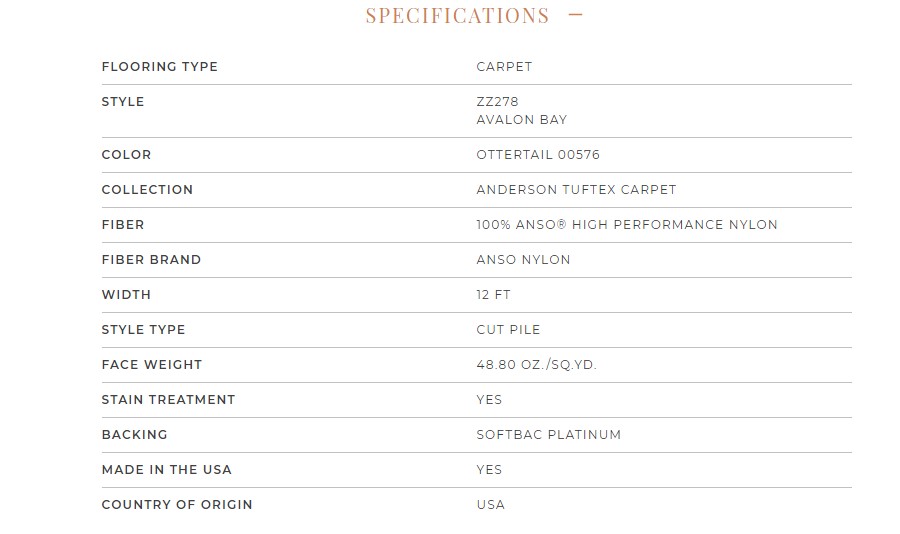The width and height of the screenshot is (900, 534).
Task: Click the Country of Origin label
Action: pos(177,505)
